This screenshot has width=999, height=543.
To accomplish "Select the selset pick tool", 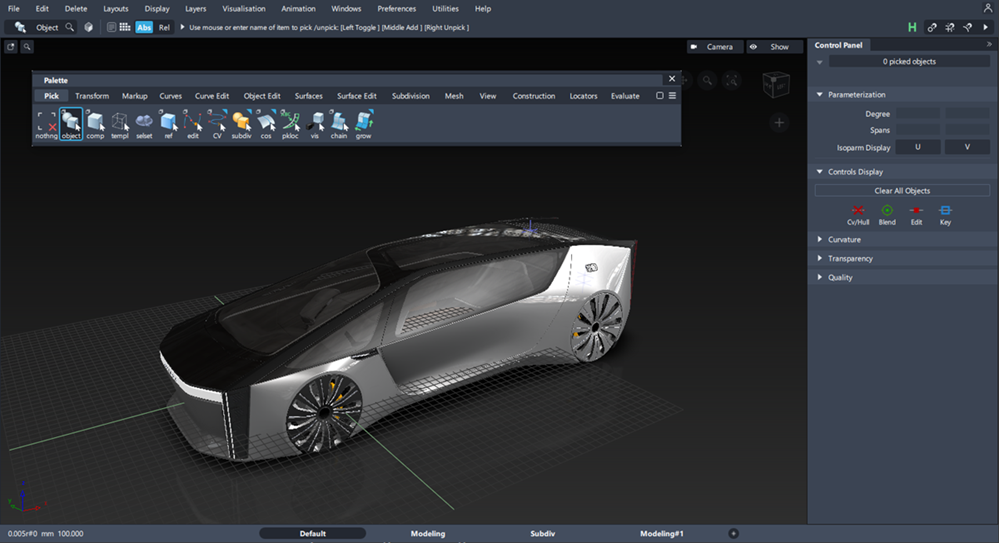I will pos(144,124).
